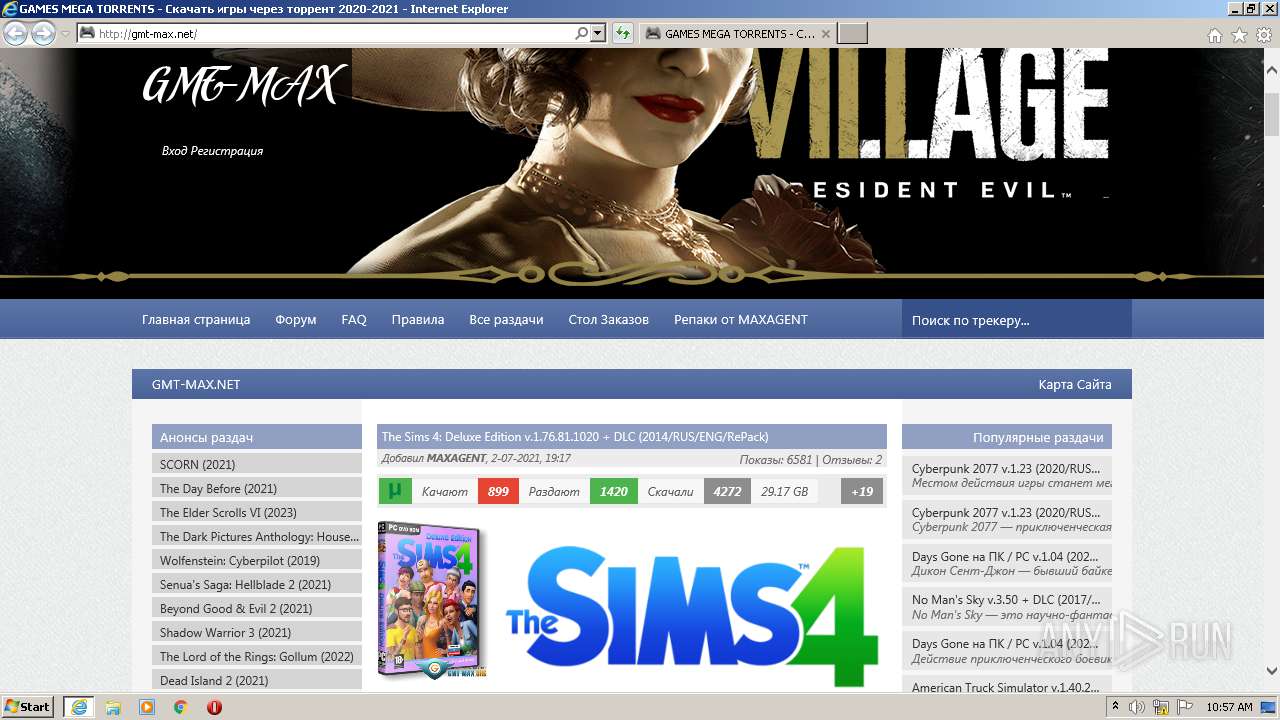The image size is (1280, 720).
Task: Open the GMT-MAX.NET breadcrumb link
Action: [x=196, y=384]
